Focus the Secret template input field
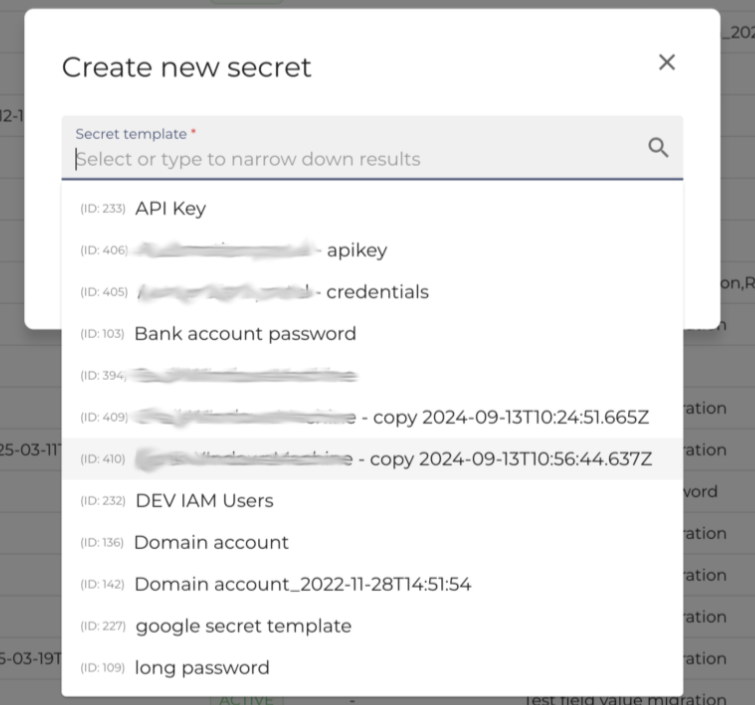 coord(372,147)
